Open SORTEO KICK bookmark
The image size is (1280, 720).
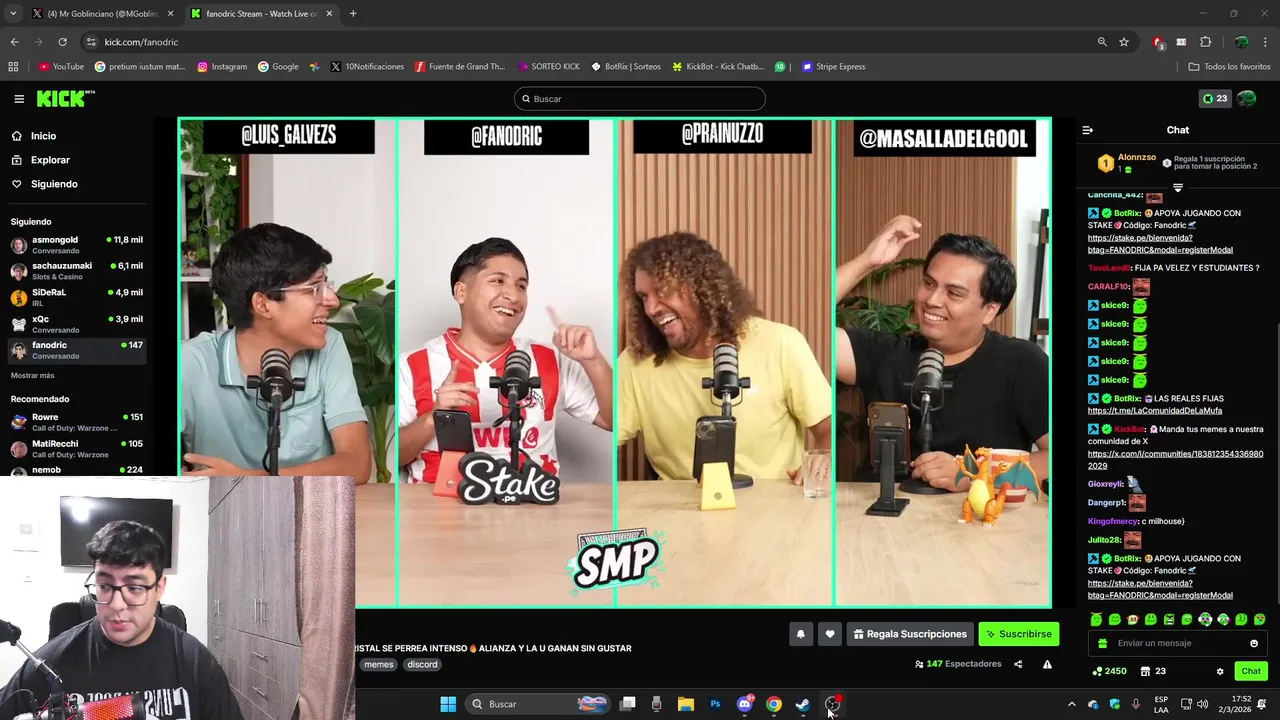549,67
